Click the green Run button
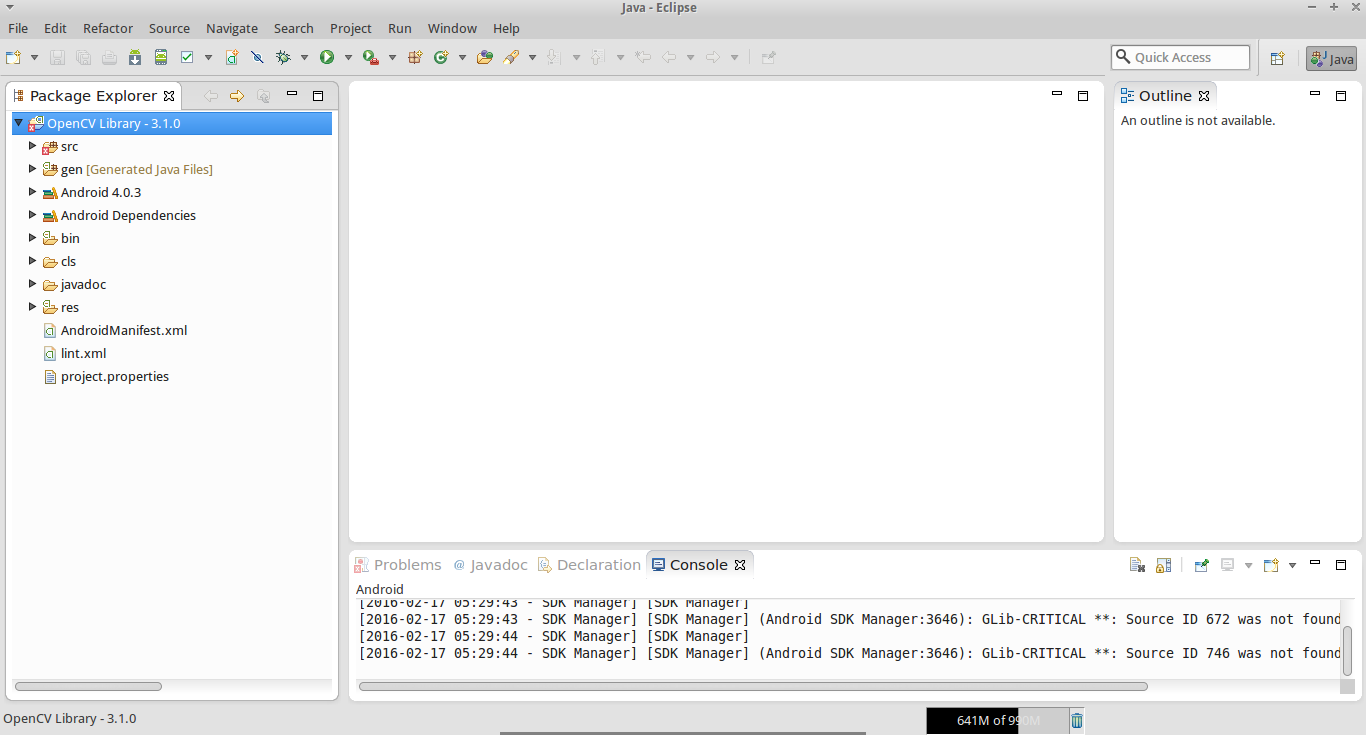 (x=326, y=57)
